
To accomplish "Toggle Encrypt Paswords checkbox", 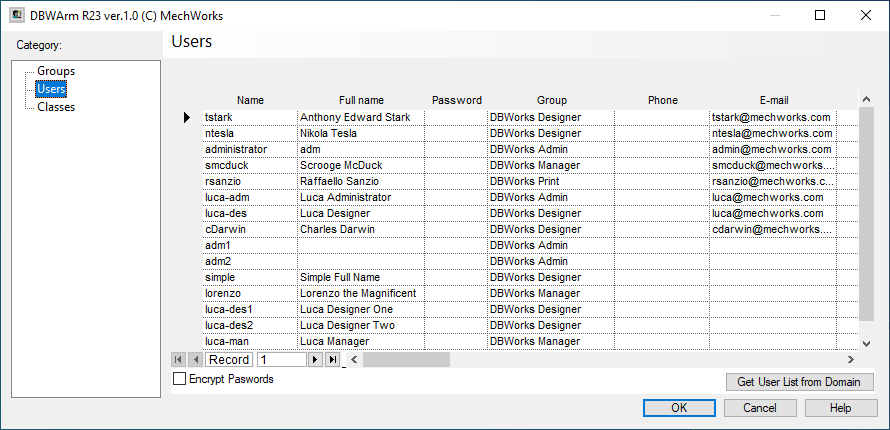I will pyautogui.click(x=179, y=379).
